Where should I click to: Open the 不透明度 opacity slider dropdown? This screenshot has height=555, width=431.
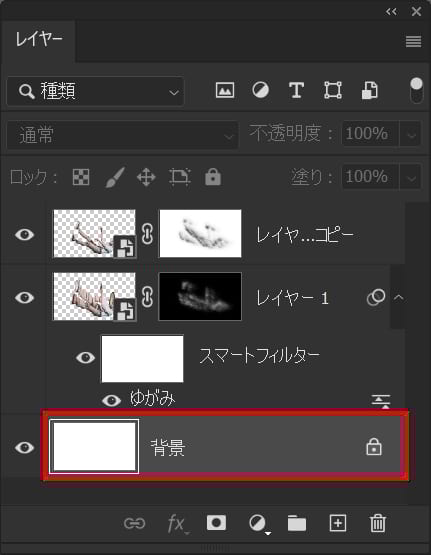click(411, 135)
